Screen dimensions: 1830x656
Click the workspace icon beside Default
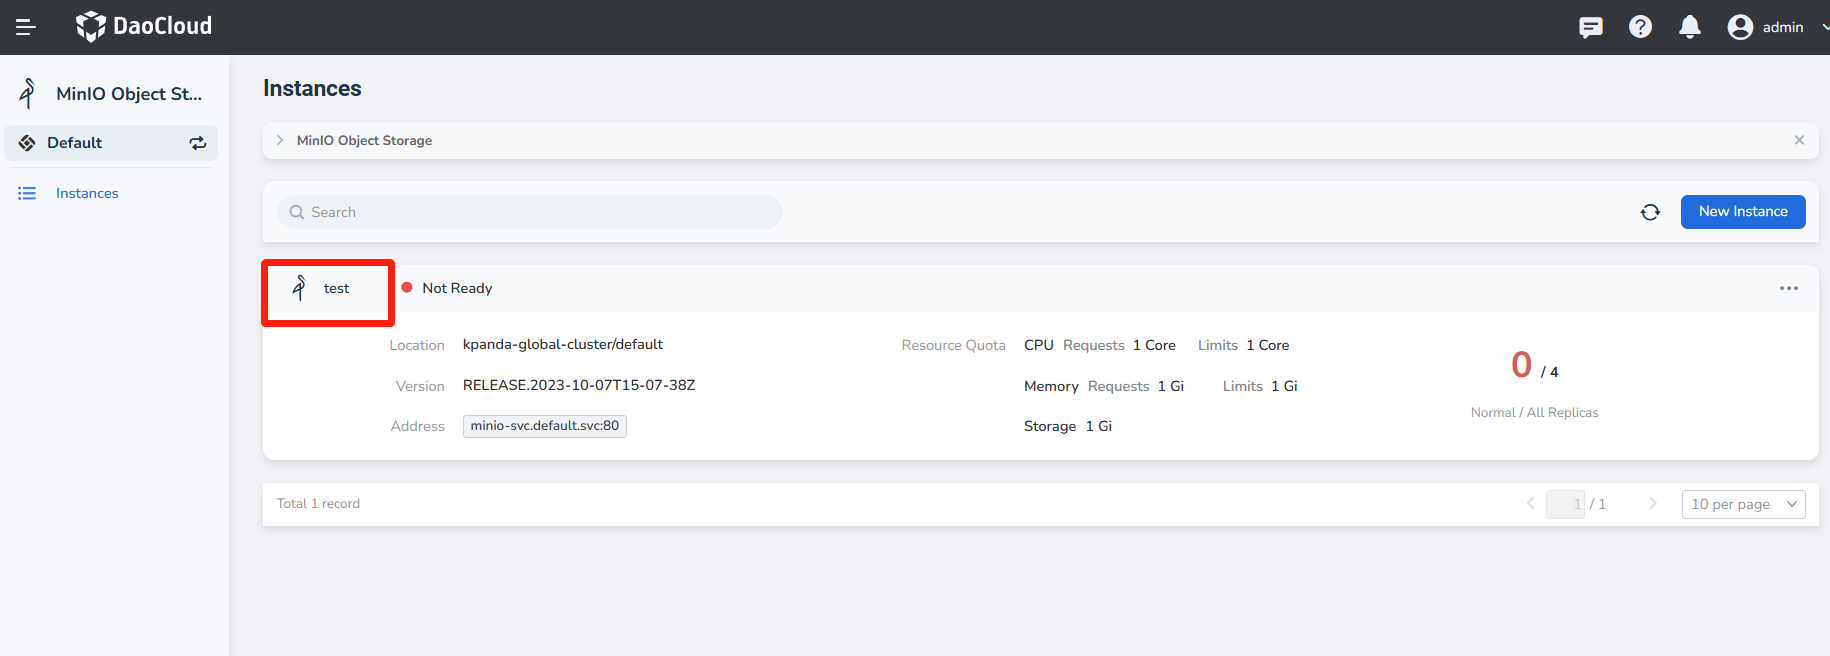(x=27, y=143)
